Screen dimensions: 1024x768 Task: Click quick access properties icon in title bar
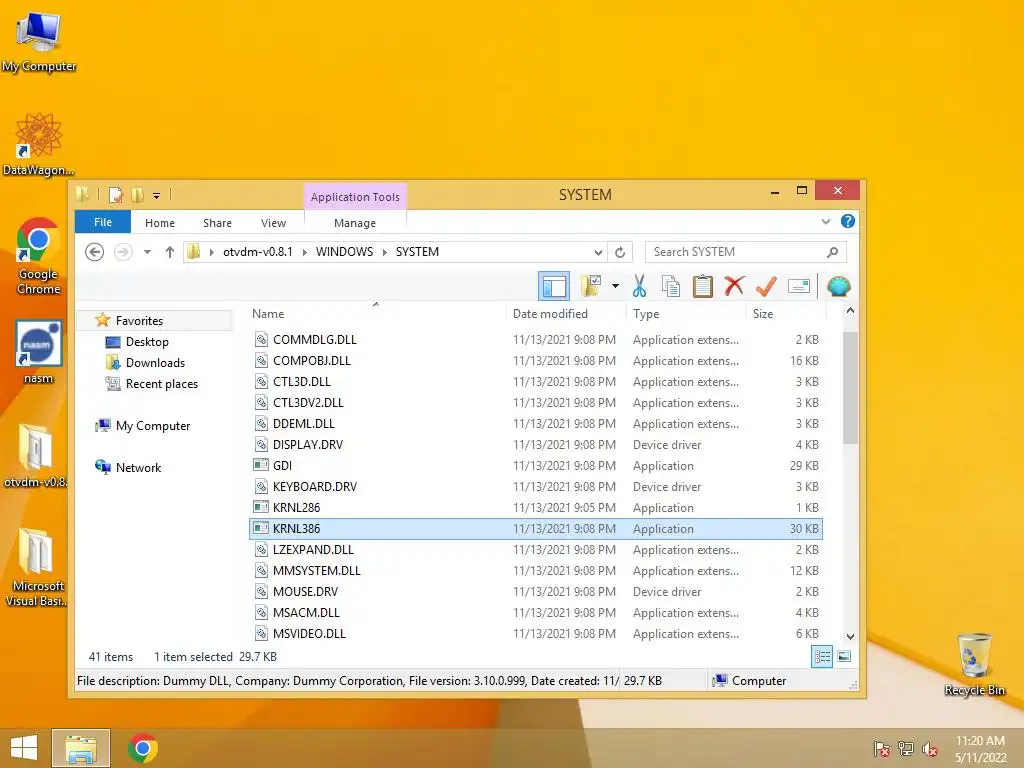point(116,195)
